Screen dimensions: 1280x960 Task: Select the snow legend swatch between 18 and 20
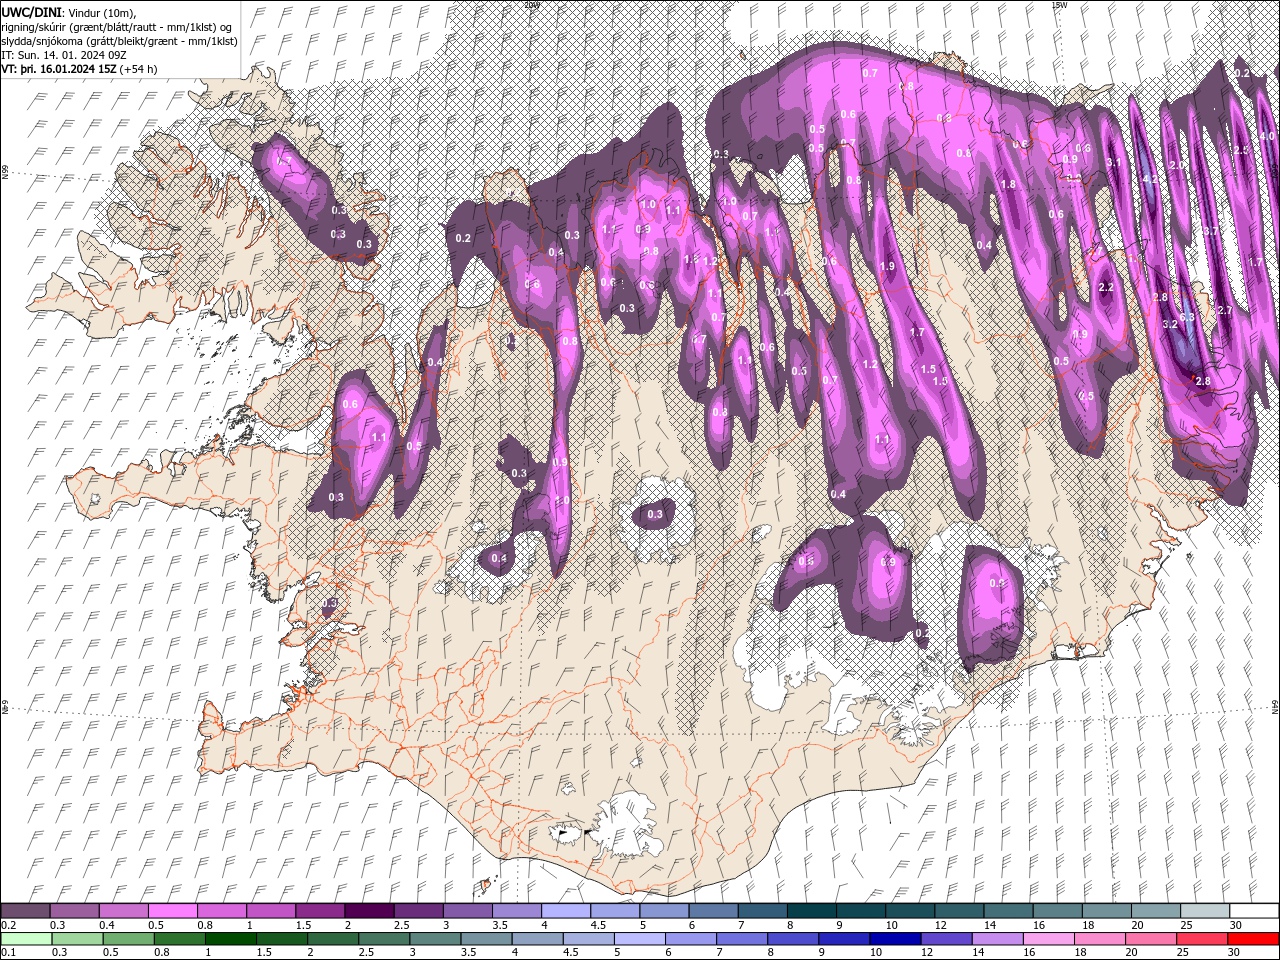(1107, 911)
